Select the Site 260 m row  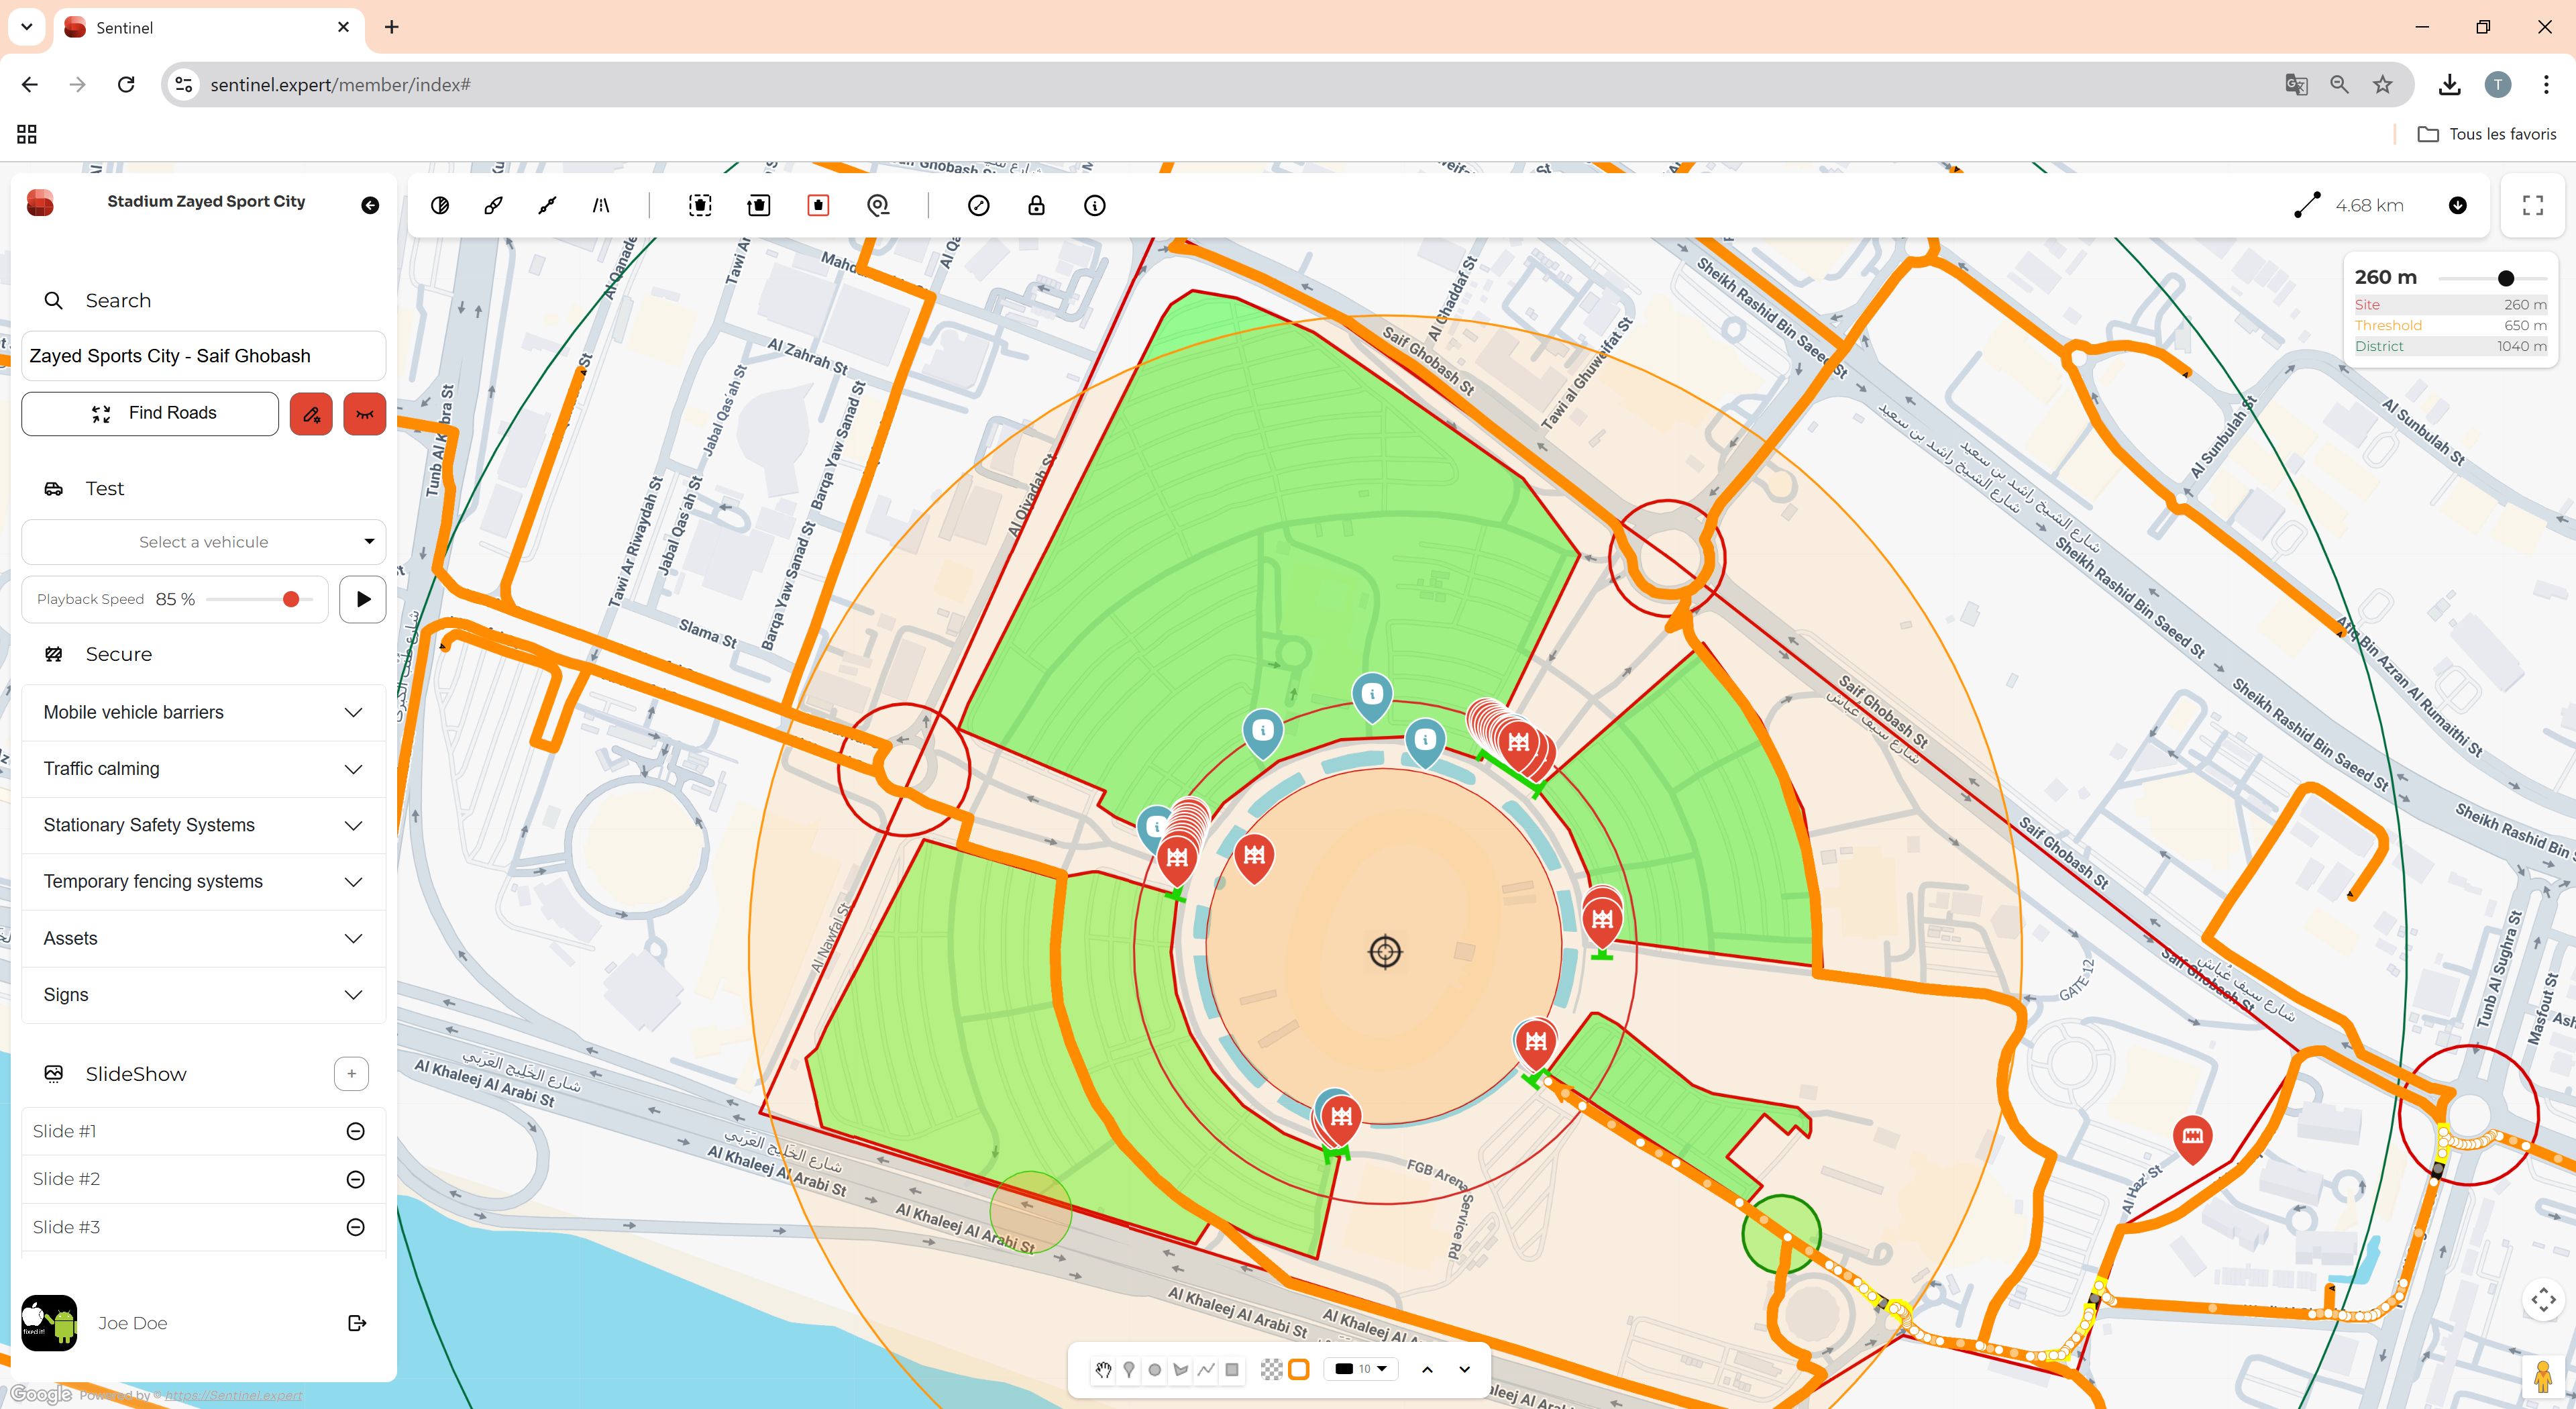click(x=2450, y=305)
